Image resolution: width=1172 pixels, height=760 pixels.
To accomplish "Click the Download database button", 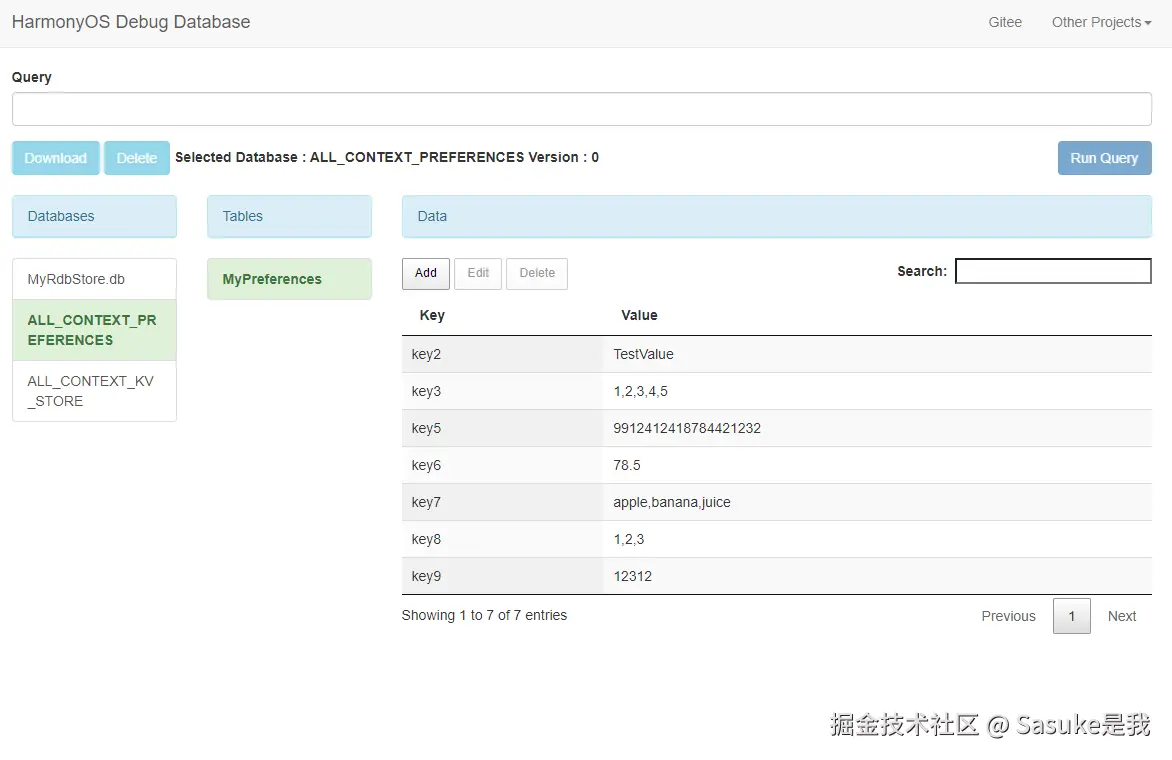I will click(x=55, y=158).
